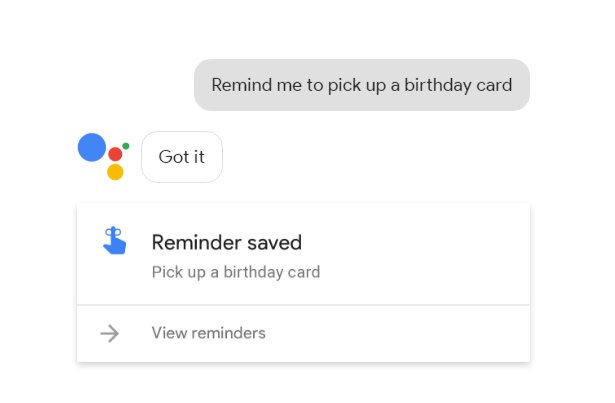The width and height of the screenshot is (615, 403).
Task: Click the word 'Remind' in the sent message
Action: point(240,85)
